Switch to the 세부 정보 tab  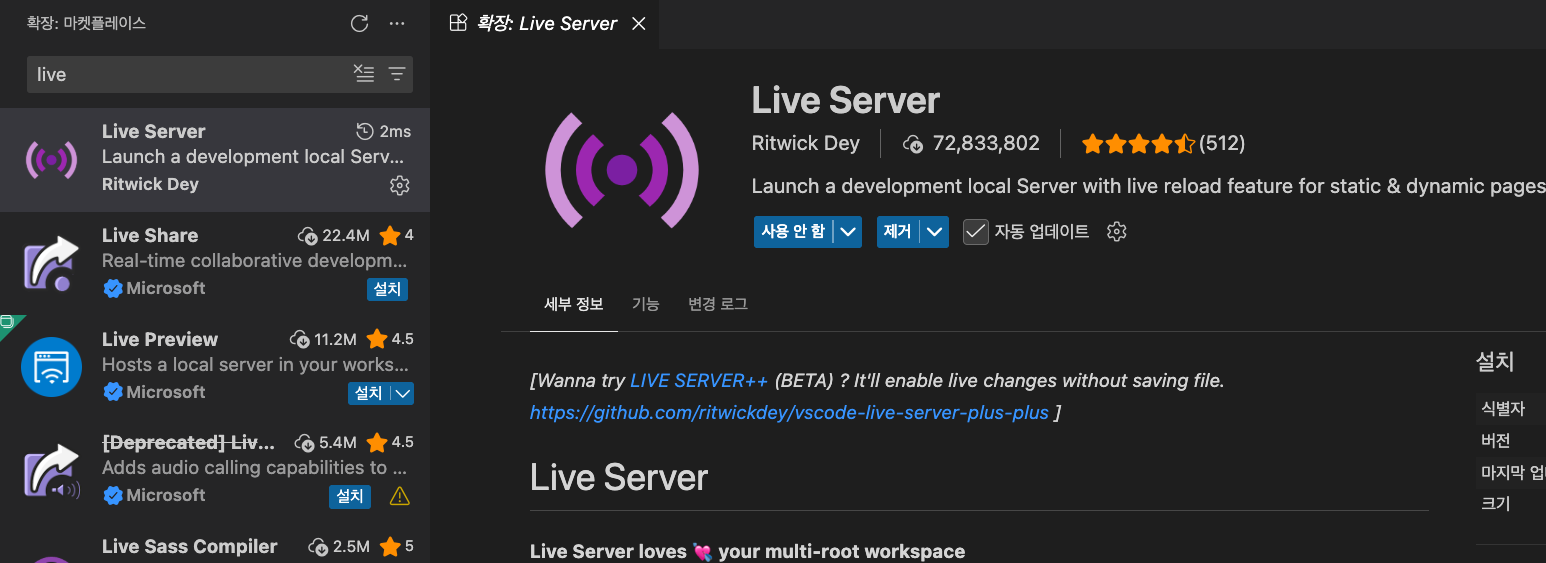pos(573,304)
